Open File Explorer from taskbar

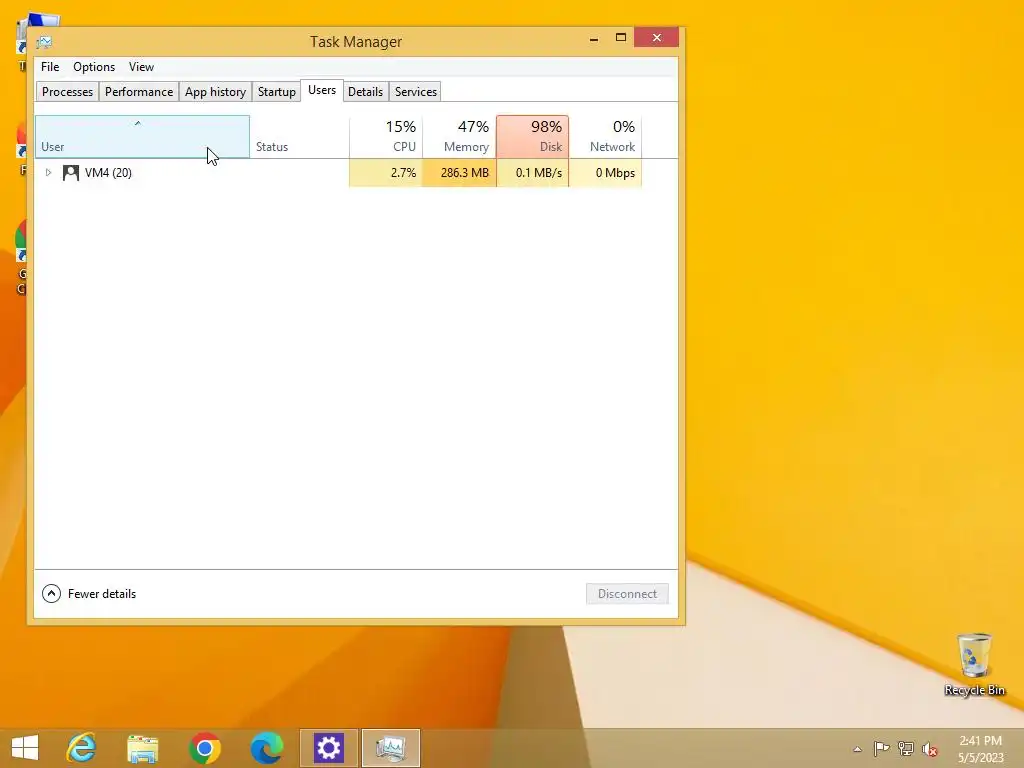[x=142, y=748]
